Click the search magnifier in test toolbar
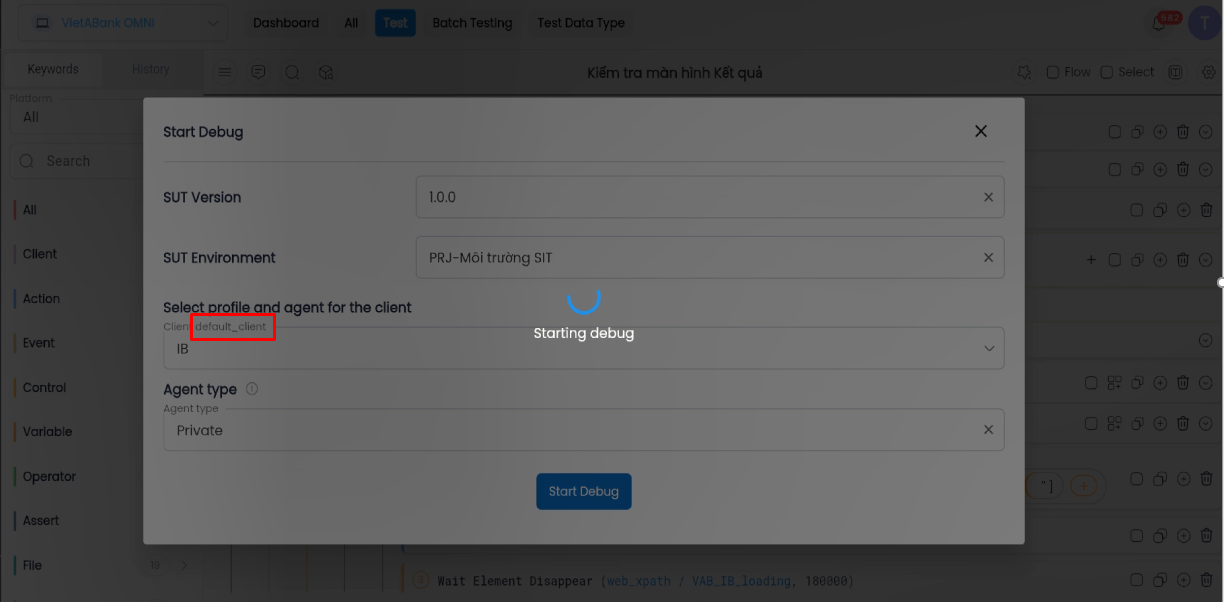 point(292,72)
